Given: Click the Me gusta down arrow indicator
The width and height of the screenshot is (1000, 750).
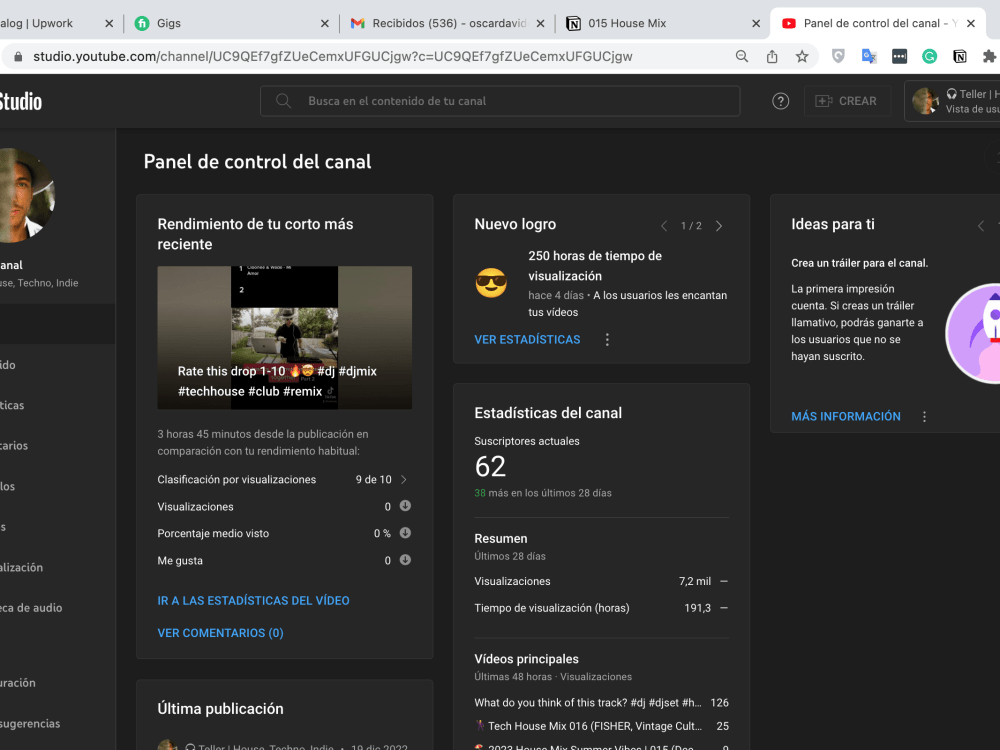Looking at the screenshot, I should (405, 560).
